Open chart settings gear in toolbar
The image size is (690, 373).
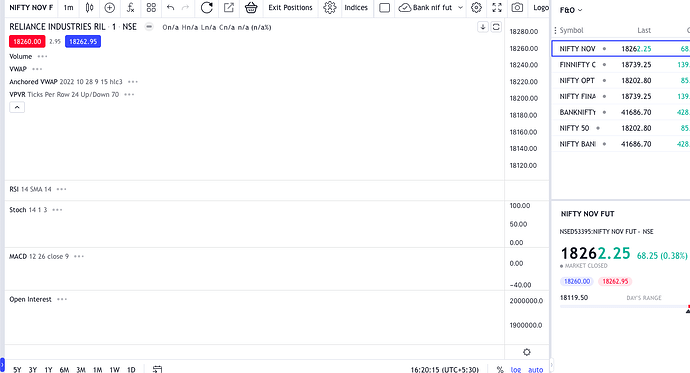(476, 7)
